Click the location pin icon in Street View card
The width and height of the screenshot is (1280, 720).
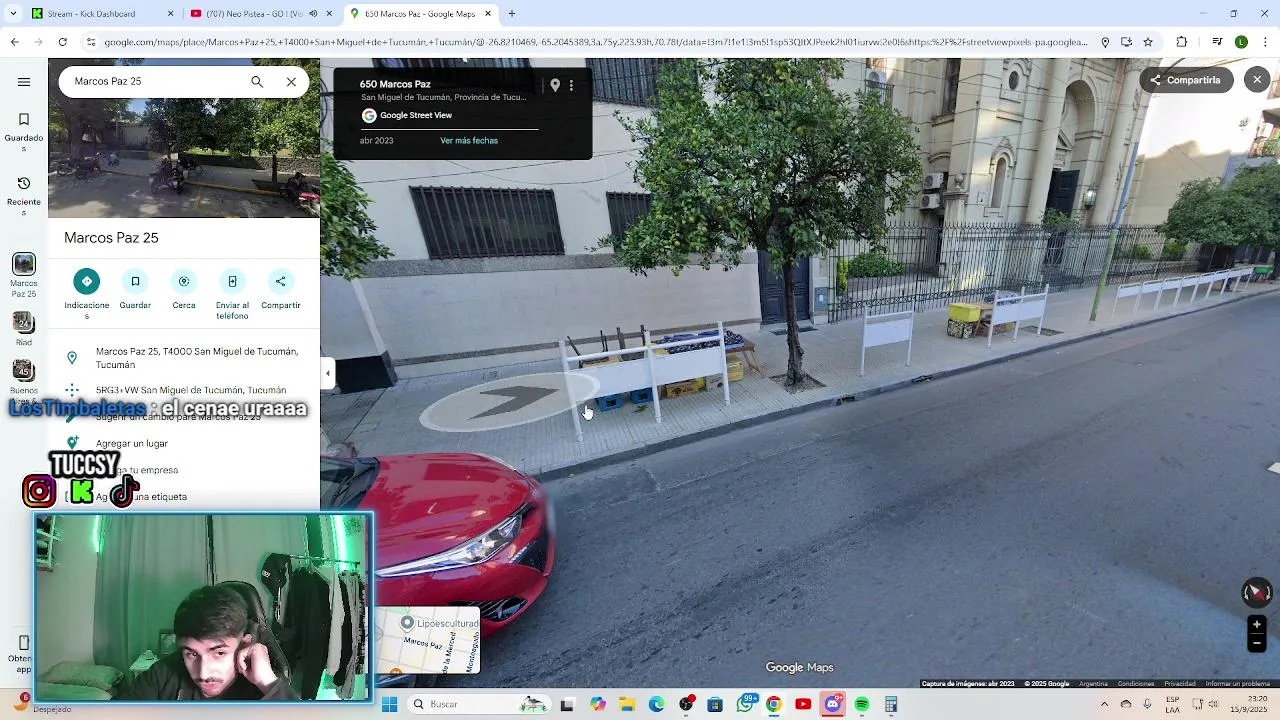pos(555,86)
